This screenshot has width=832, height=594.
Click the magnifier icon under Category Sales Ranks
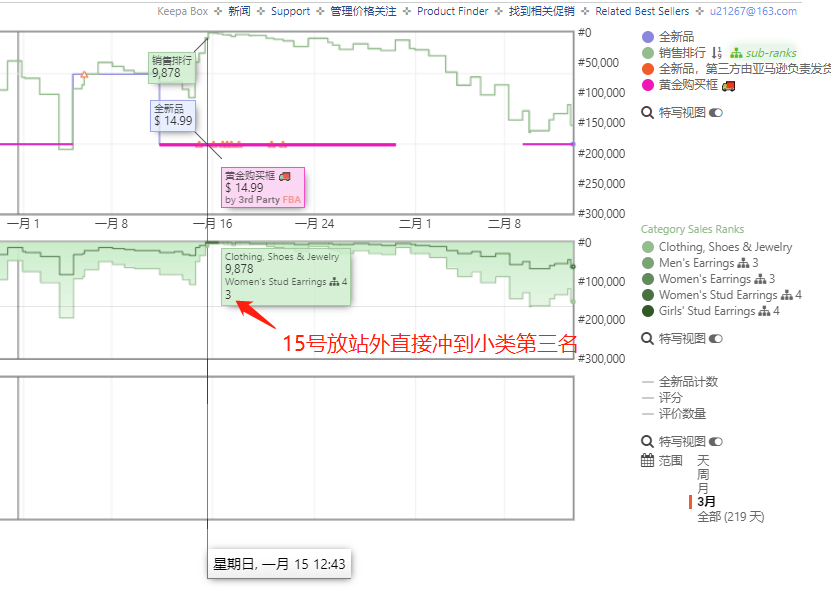point(647,339)
